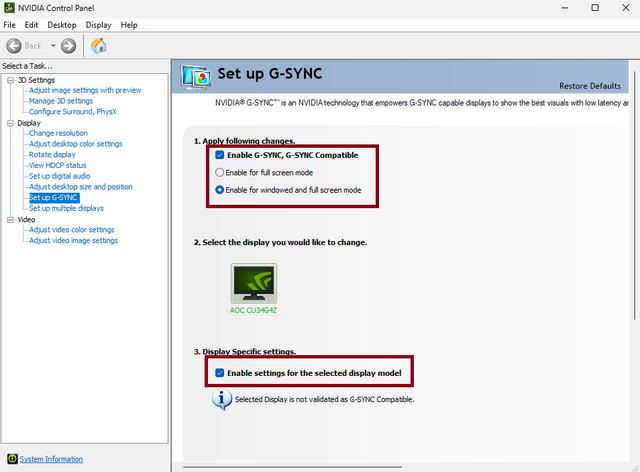The width and height of the screenshot is (640, 472).
Task: Toggle Enable settings for selected display model
Action: click(x=220, y=373)
